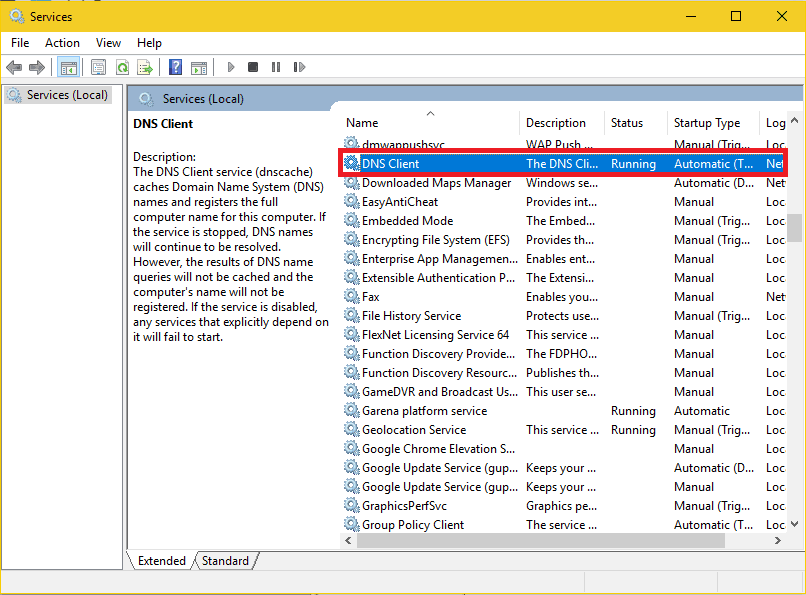Image resolution: width=806 pixels, height=595 pixels.
Task: Select Function Discovery Provider Host row
Action: coord(564,354)
